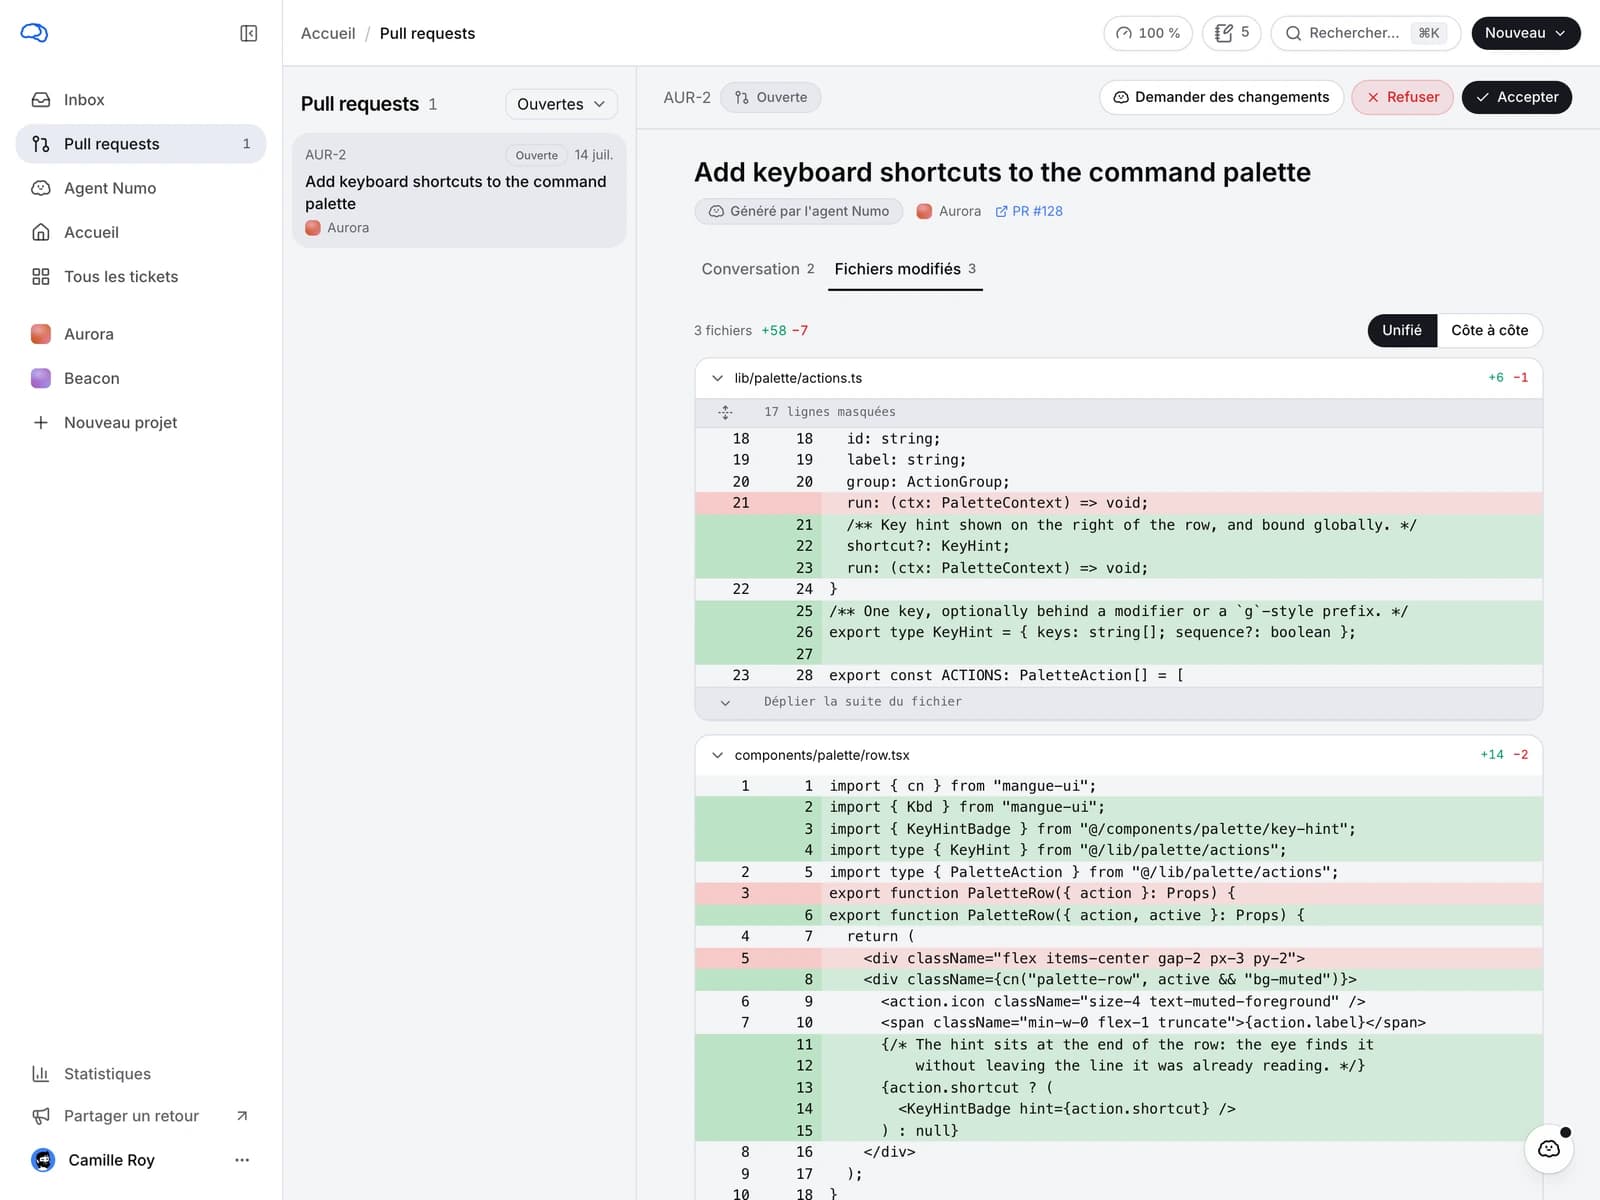Click the app logo in the sidebar

coord(34,33)
